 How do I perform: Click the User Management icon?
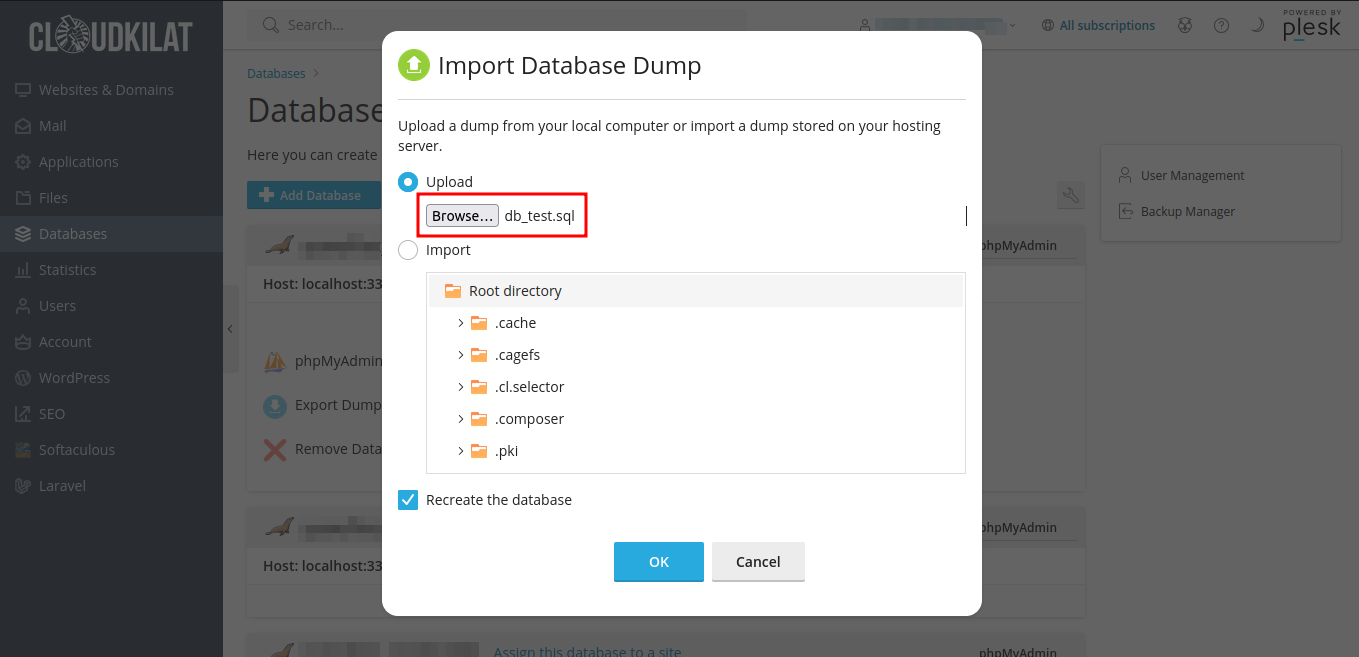pyautogui.click(x=1125, y=176)
